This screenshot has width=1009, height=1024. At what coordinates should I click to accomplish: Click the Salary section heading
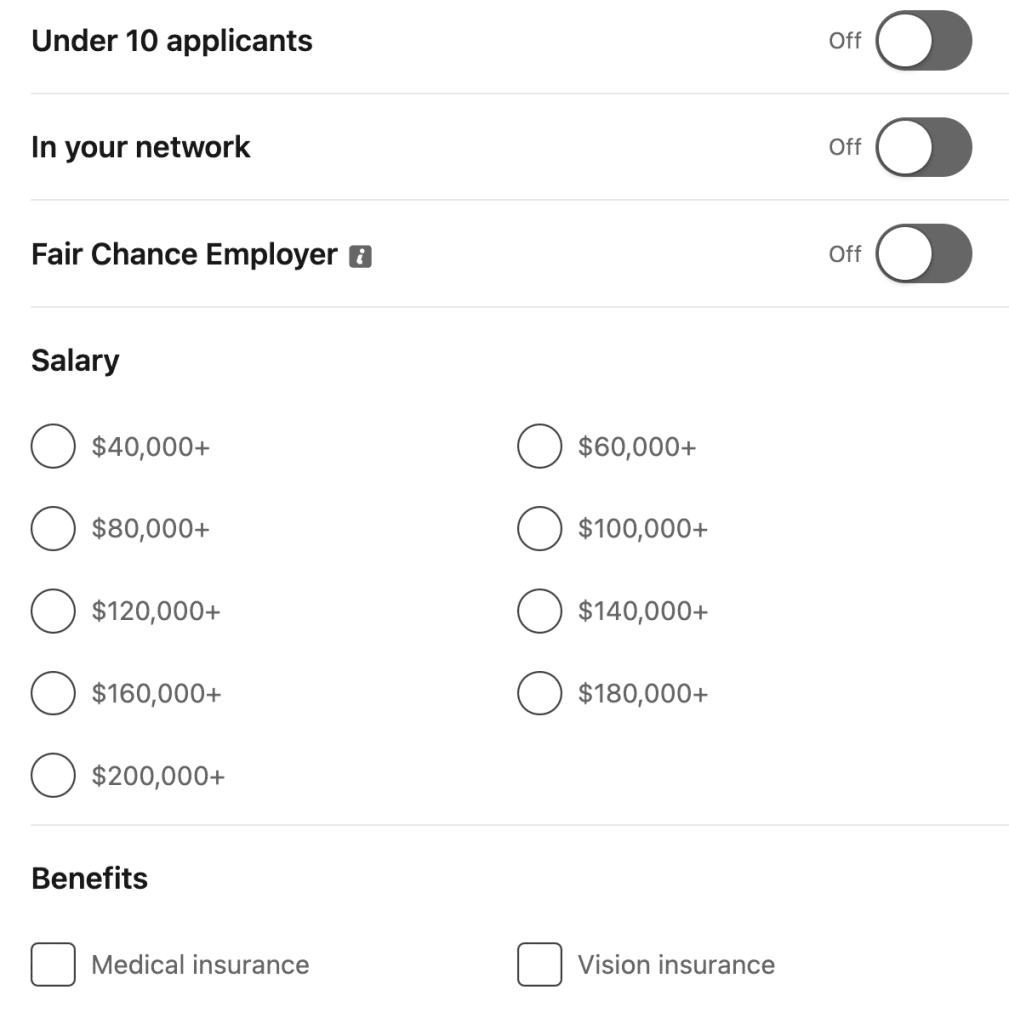[x=75, y=360]
